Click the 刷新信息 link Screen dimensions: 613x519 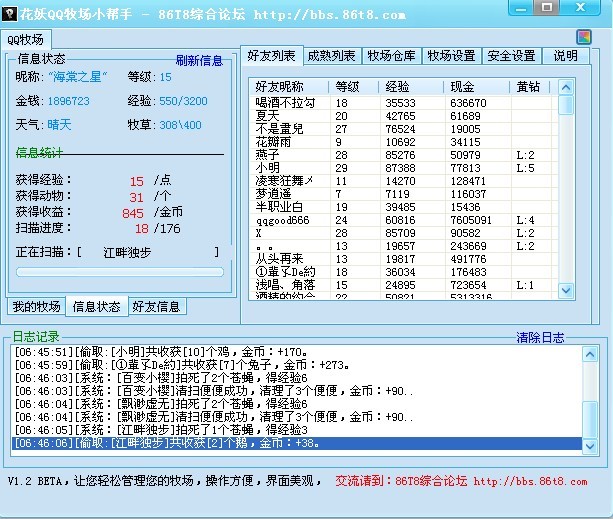(199, 61)
